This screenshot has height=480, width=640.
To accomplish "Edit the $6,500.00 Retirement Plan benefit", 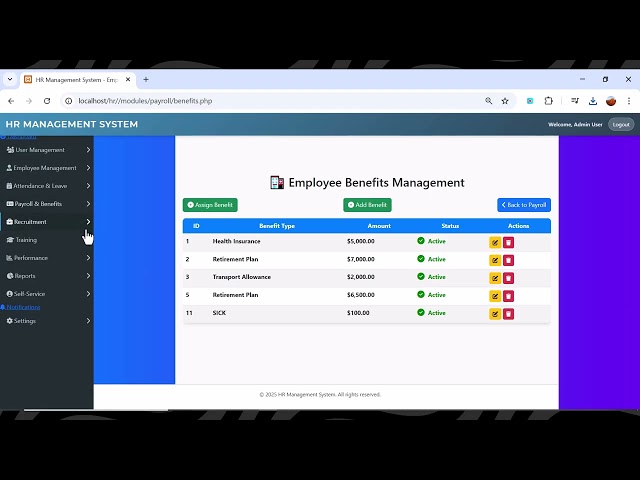I will (x=495, y=296).
